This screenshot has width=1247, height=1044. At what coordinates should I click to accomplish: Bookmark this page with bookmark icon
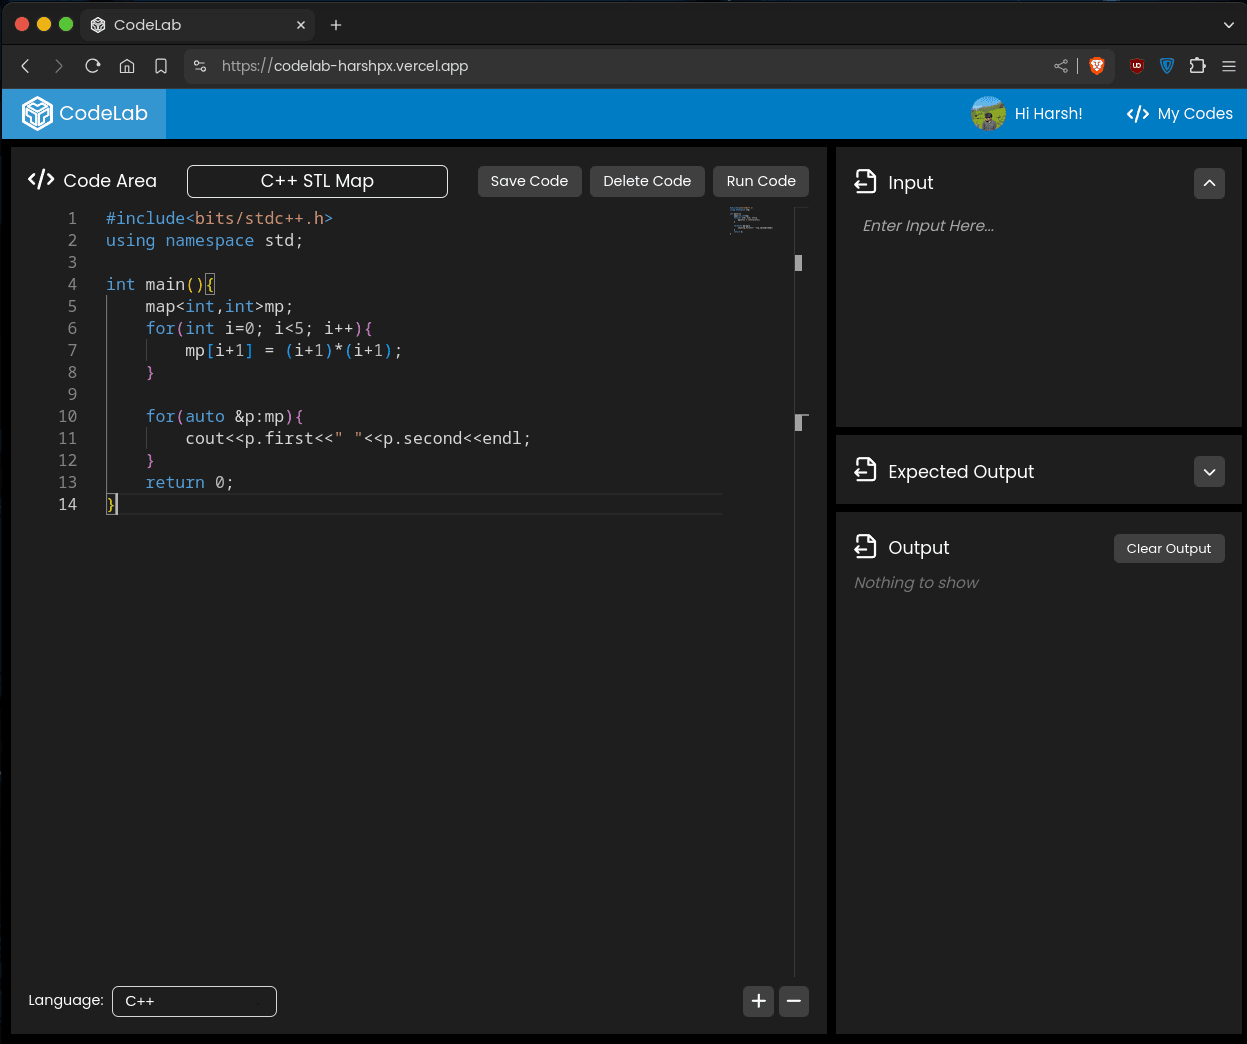[x=161, y=66]
